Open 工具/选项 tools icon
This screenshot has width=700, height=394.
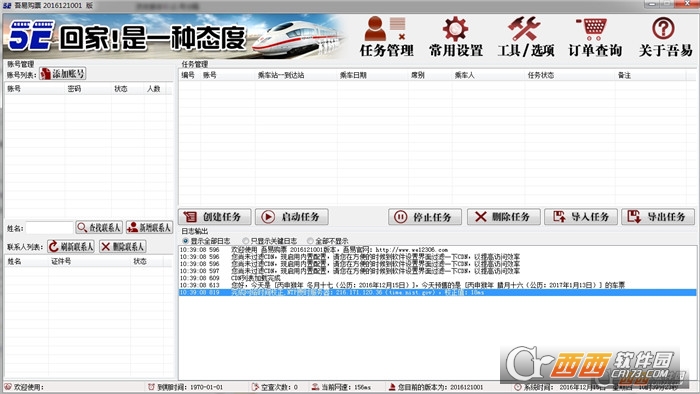(x=525, y=37)
